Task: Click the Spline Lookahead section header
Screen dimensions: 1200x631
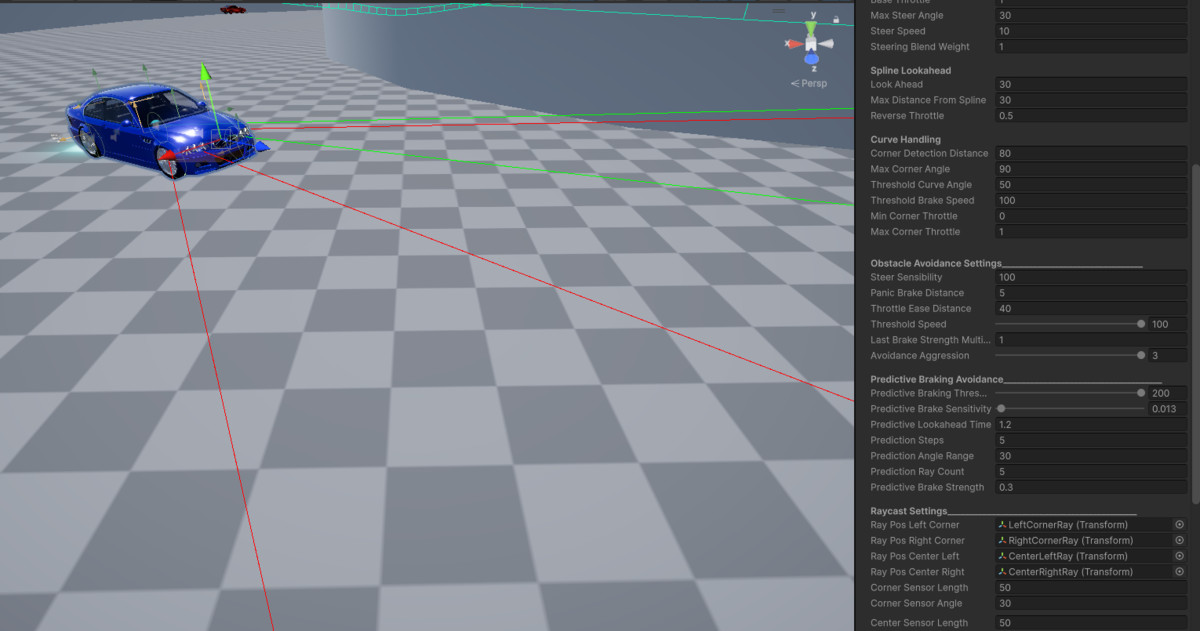Action: pyautogui.click(x=910, y=71)
